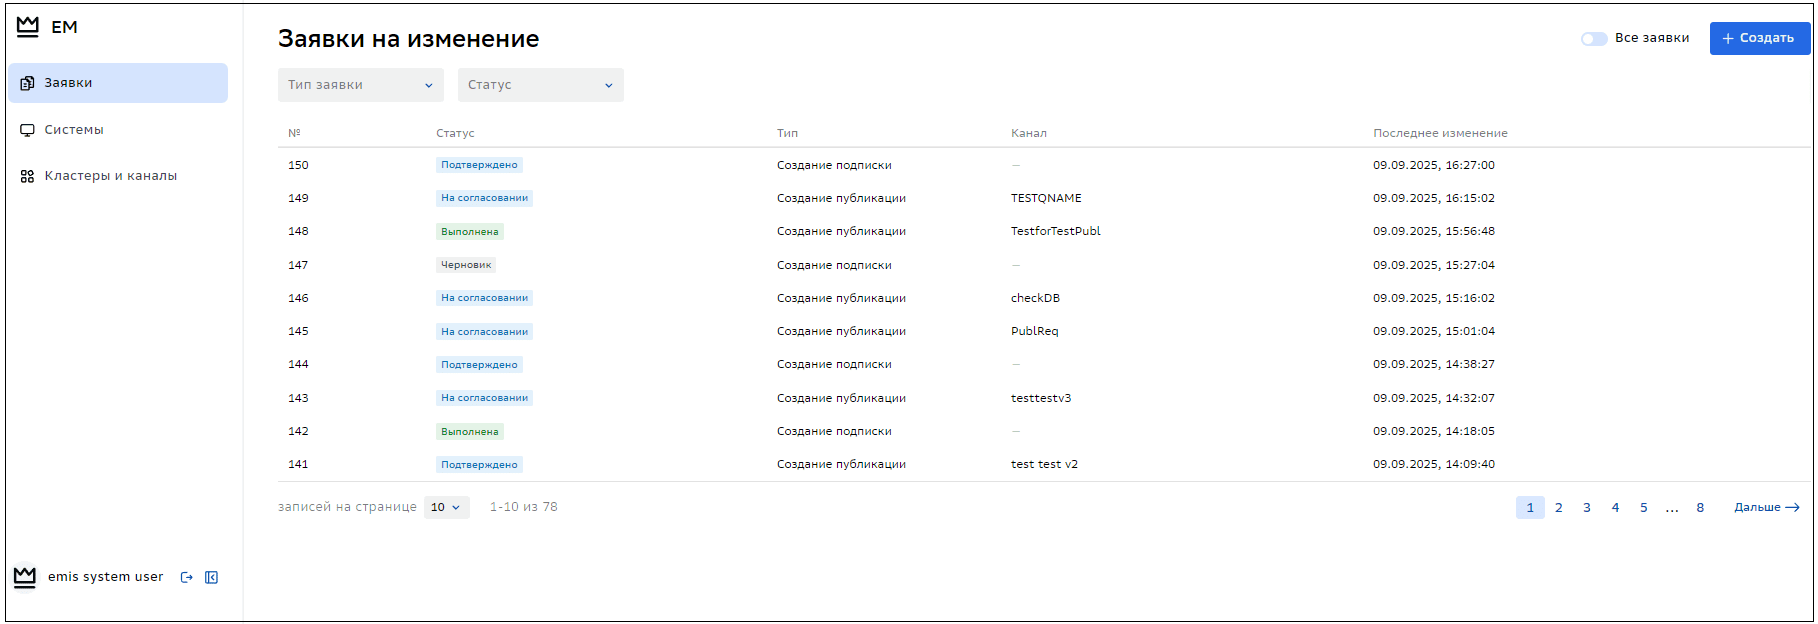
Task: Click the Заявки на изменение page title
Action: point(408,39)
